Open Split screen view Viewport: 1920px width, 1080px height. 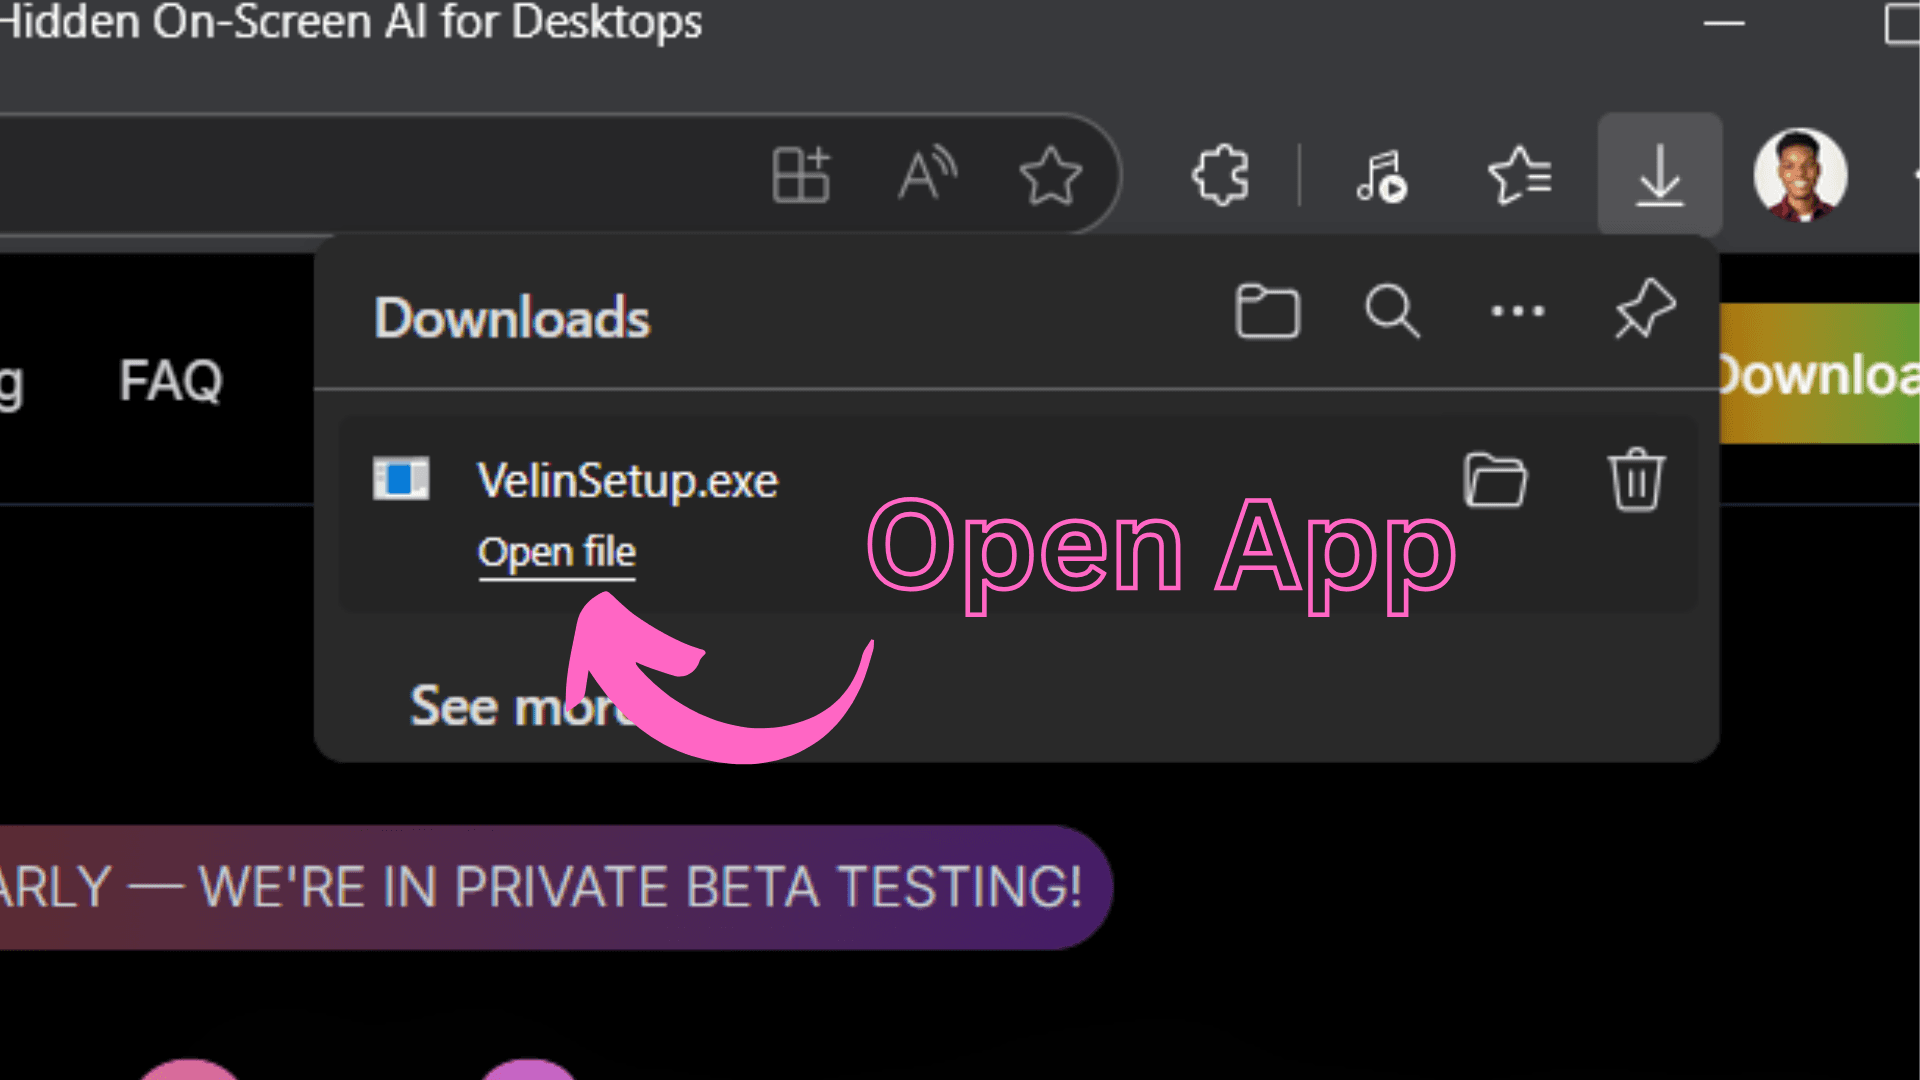[x=800, y=175]
